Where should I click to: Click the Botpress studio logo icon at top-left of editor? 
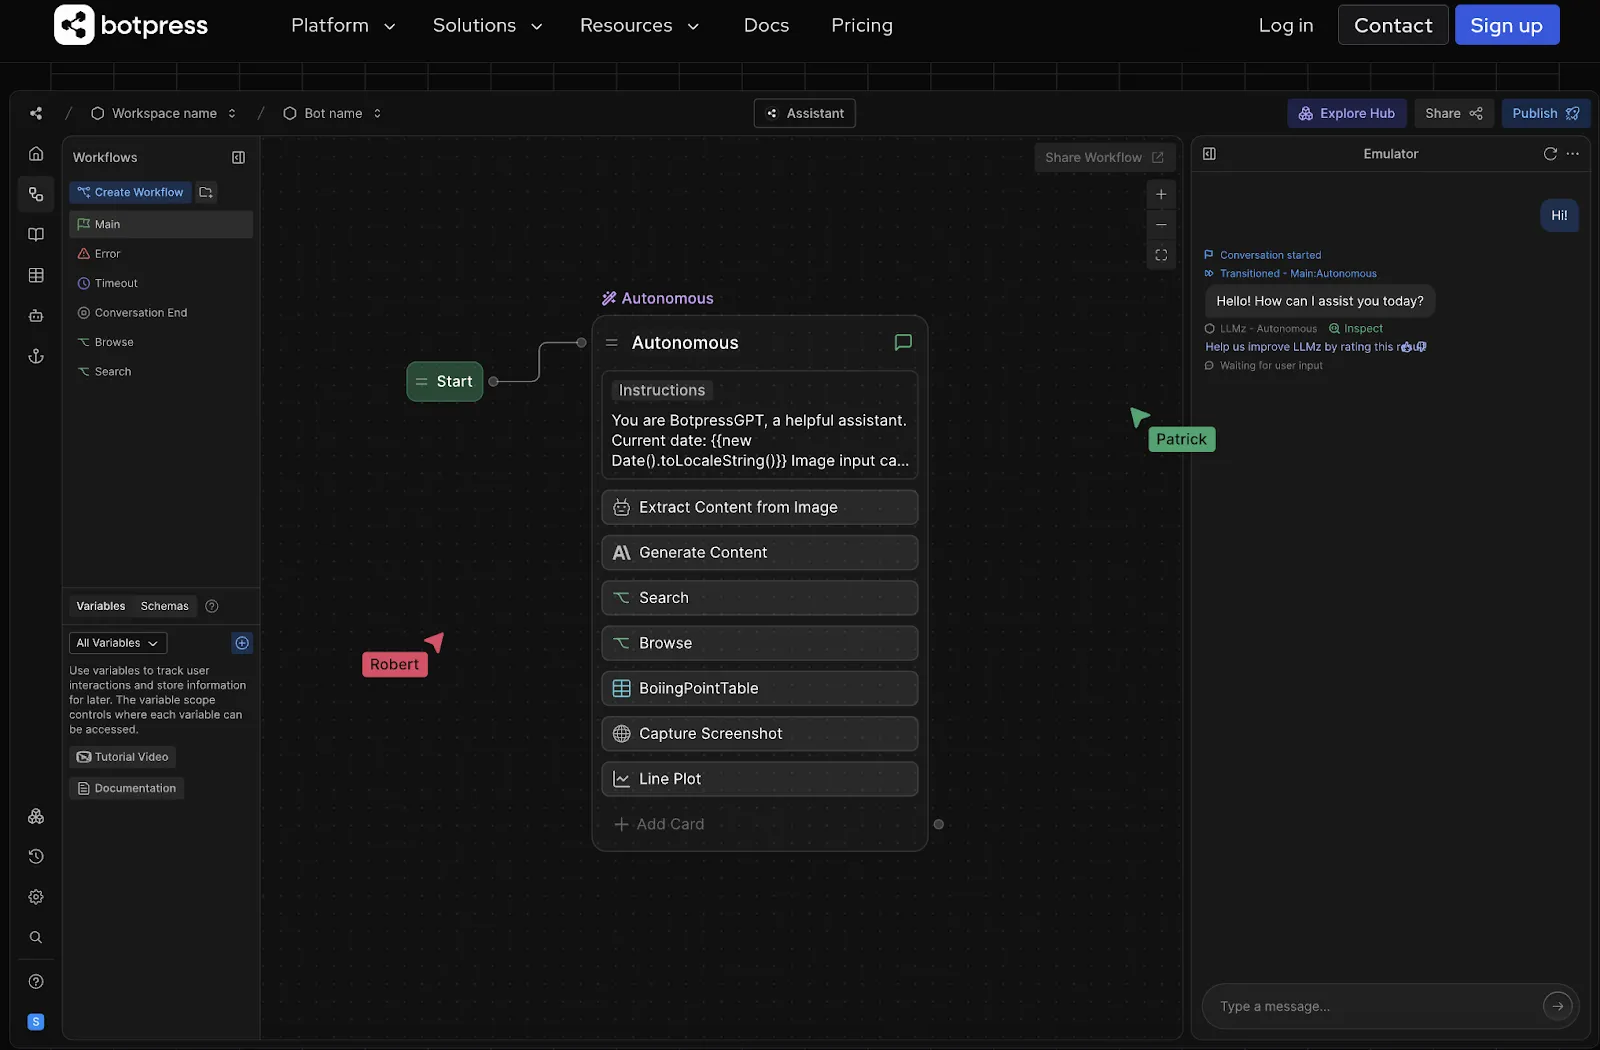36,113
